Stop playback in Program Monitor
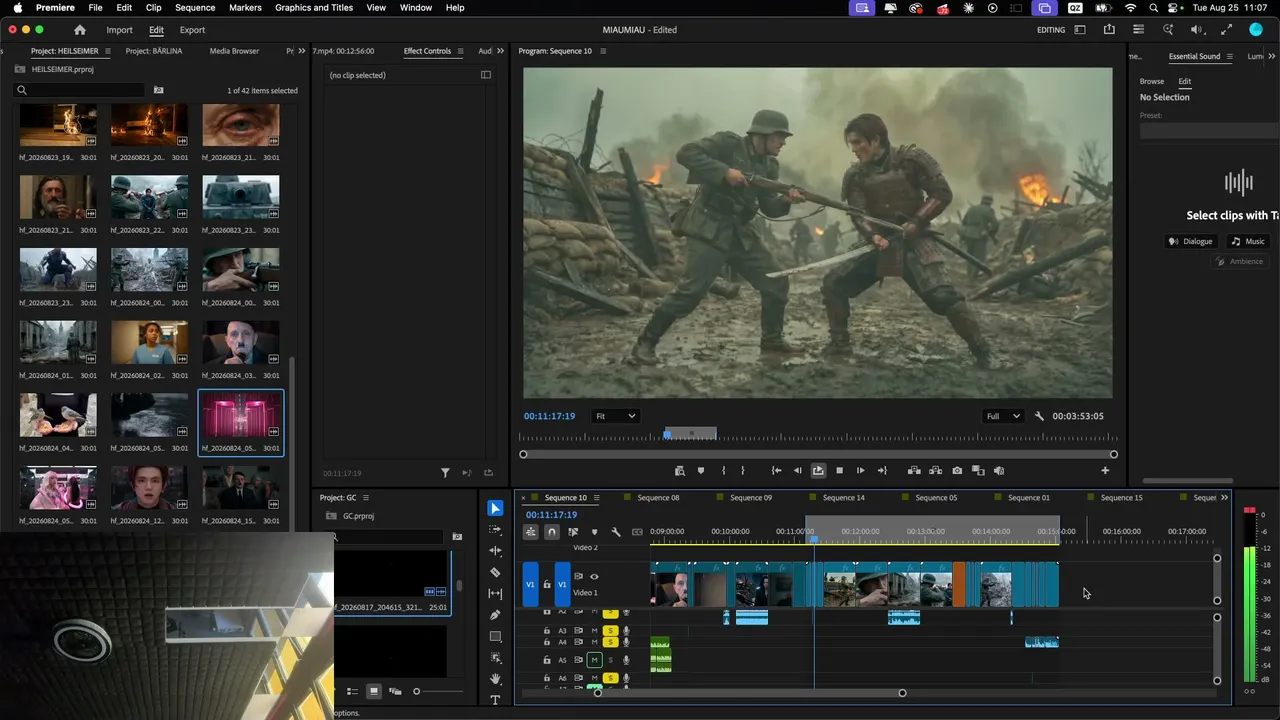 tap(839, 471)
